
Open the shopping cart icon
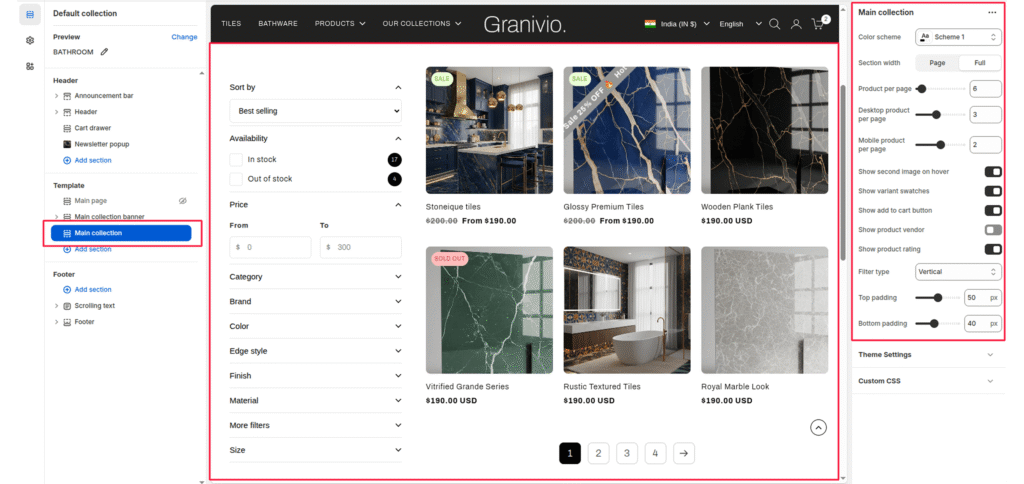pyautogui.click(x=819, y=24)
